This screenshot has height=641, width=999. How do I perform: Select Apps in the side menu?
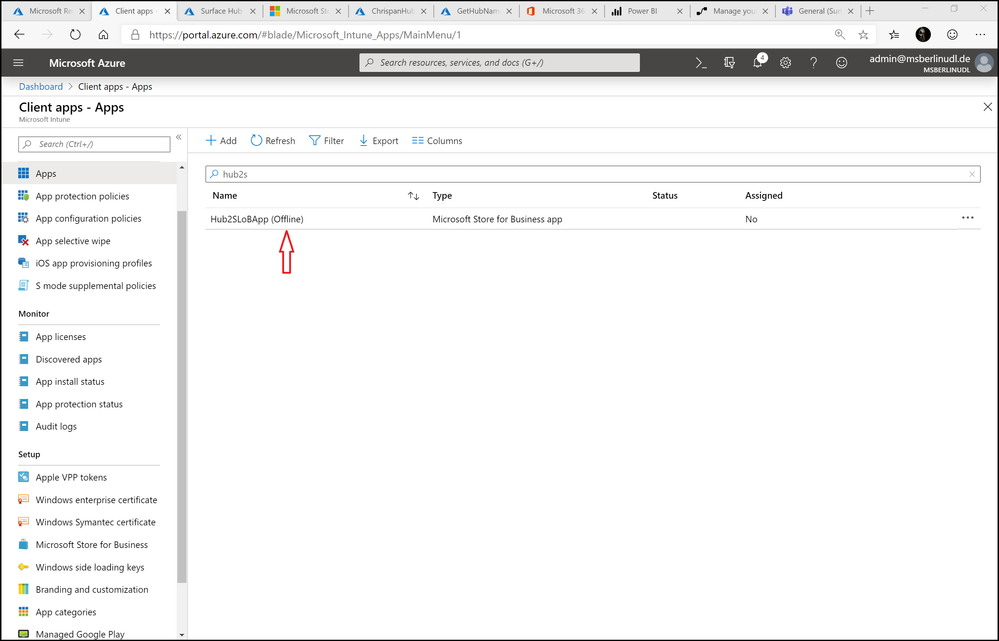click(x=89, y=173)
